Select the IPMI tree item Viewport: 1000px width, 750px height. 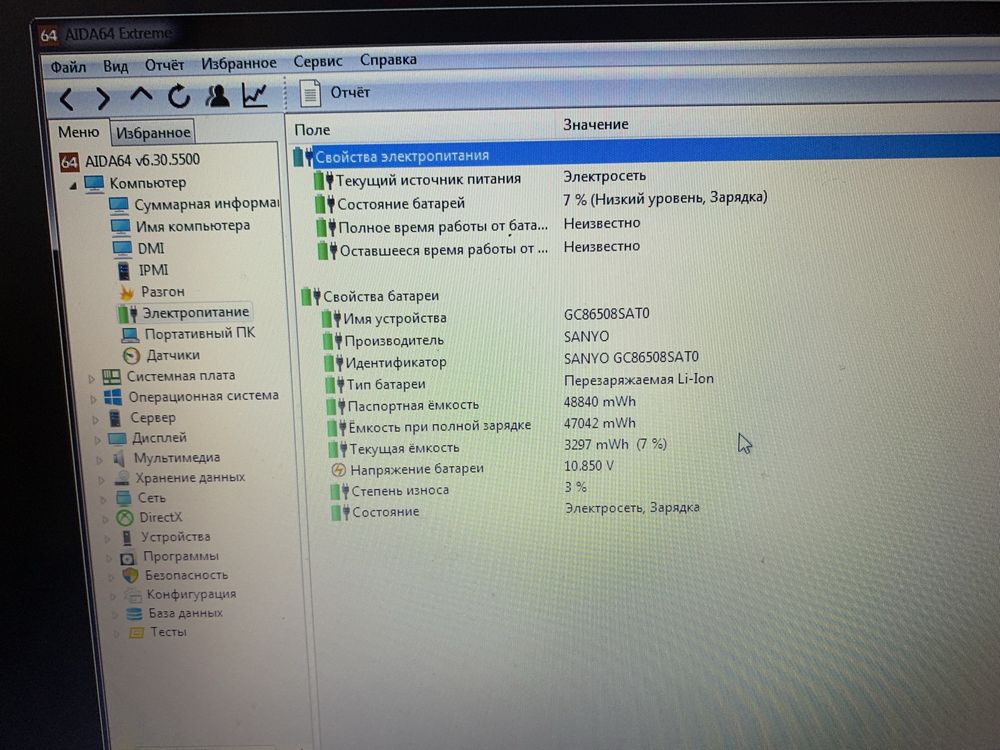[x=153, y=270]
